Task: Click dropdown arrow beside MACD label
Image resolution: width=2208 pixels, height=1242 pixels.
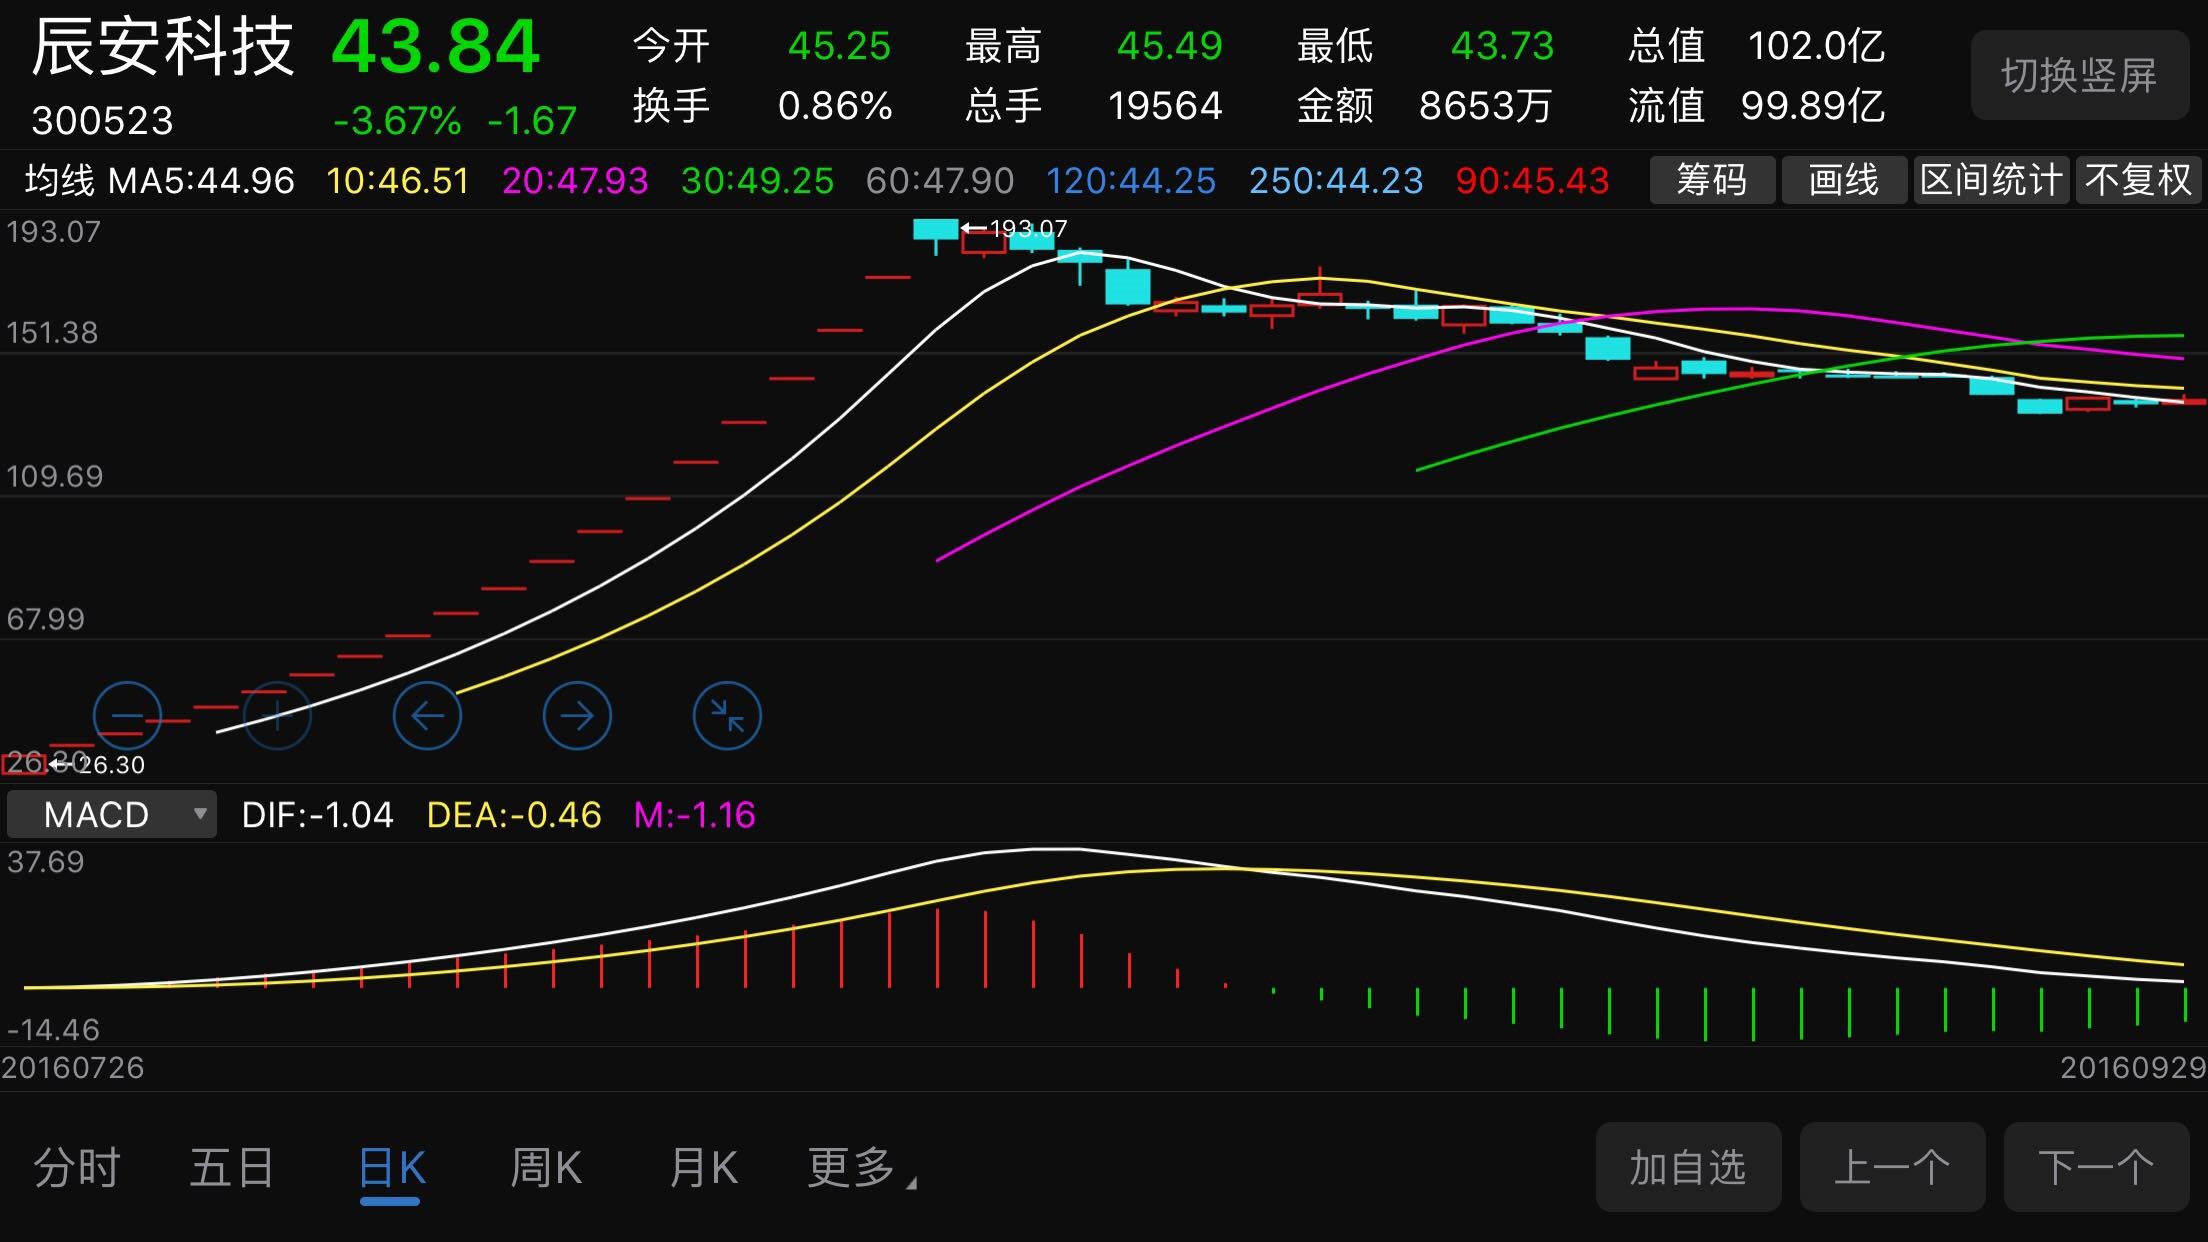Action: tap(200, 814)
